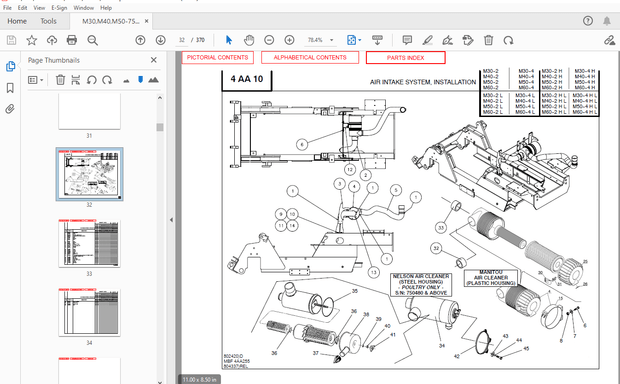Open the Attachments paperclip panel
This screenshot has width=620, height=384.
pos(10,109)
